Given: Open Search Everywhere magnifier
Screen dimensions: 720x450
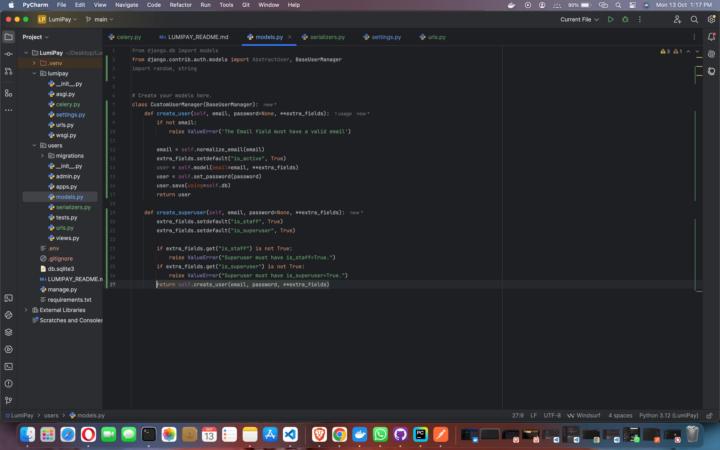Looking at the screenshot, I should 694,19.
